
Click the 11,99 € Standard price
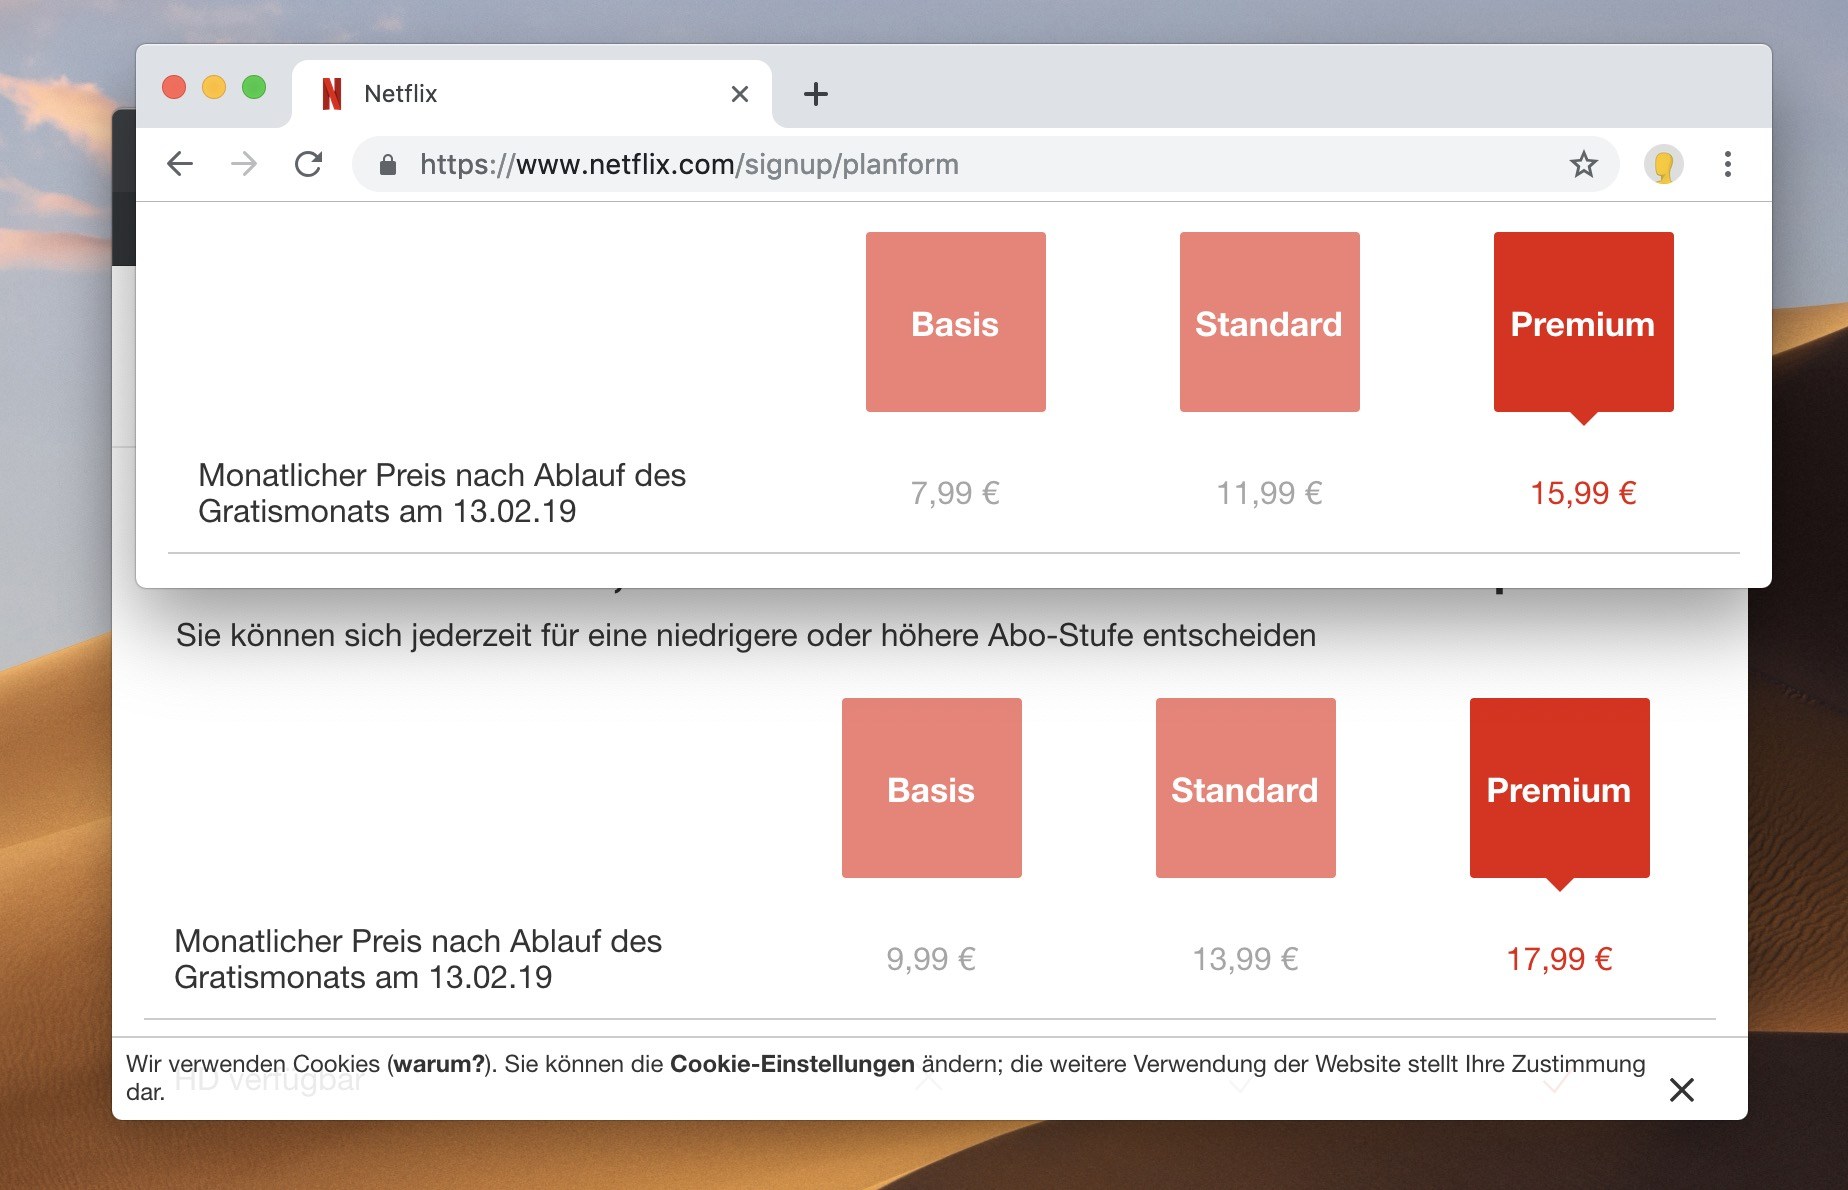coord(1269,493)
